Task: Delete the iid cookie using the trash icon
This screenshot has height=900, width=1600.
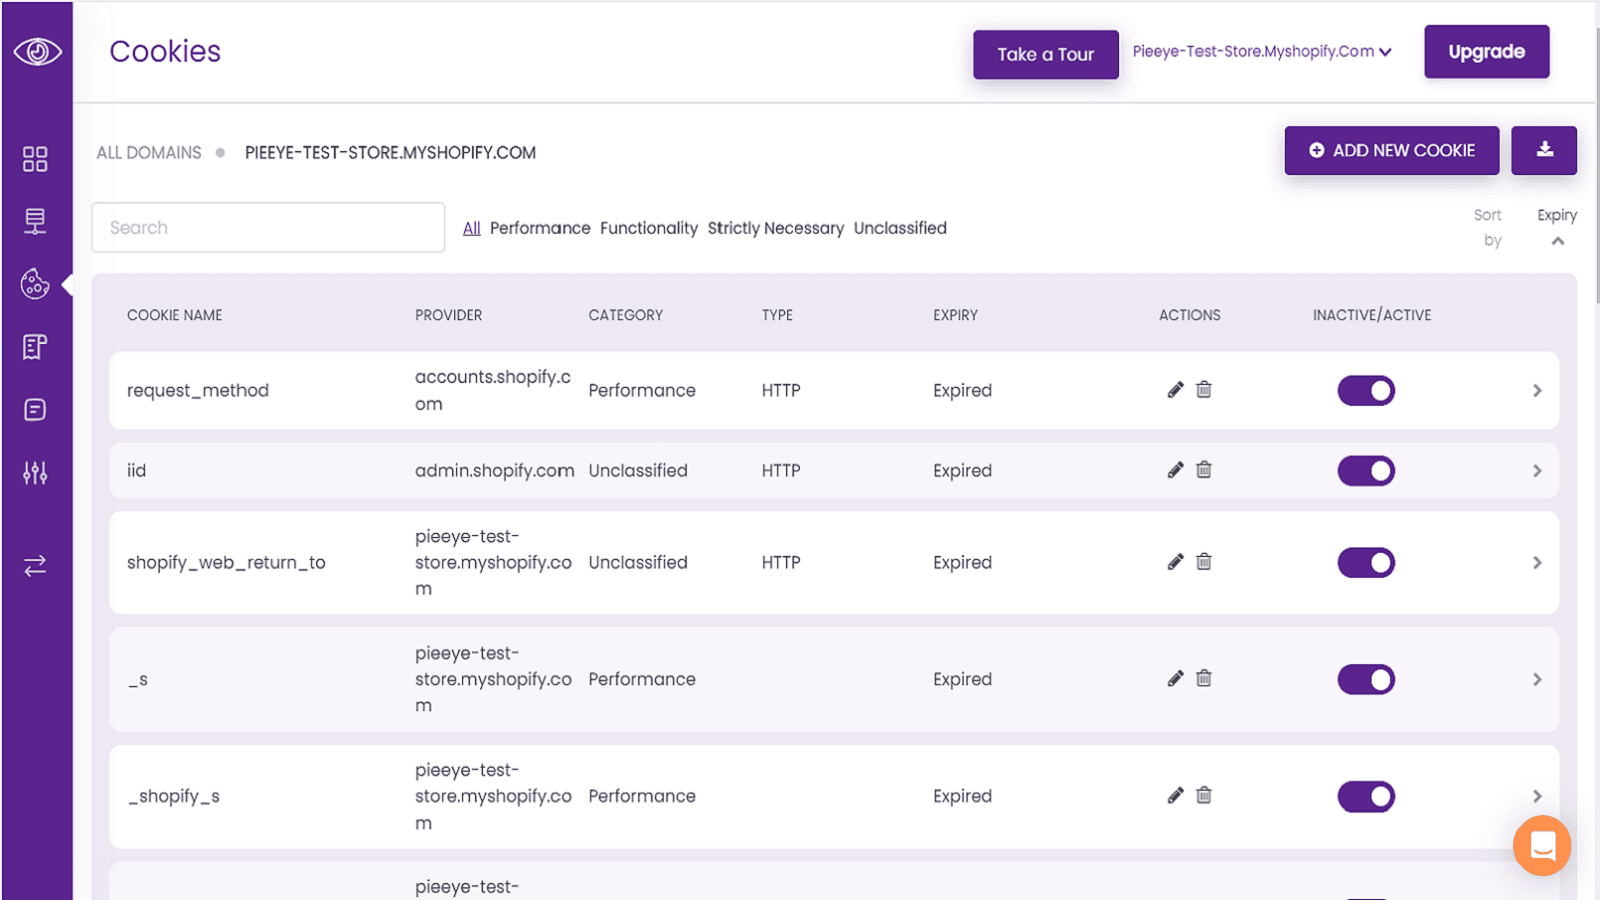Action: [1204, 470]
